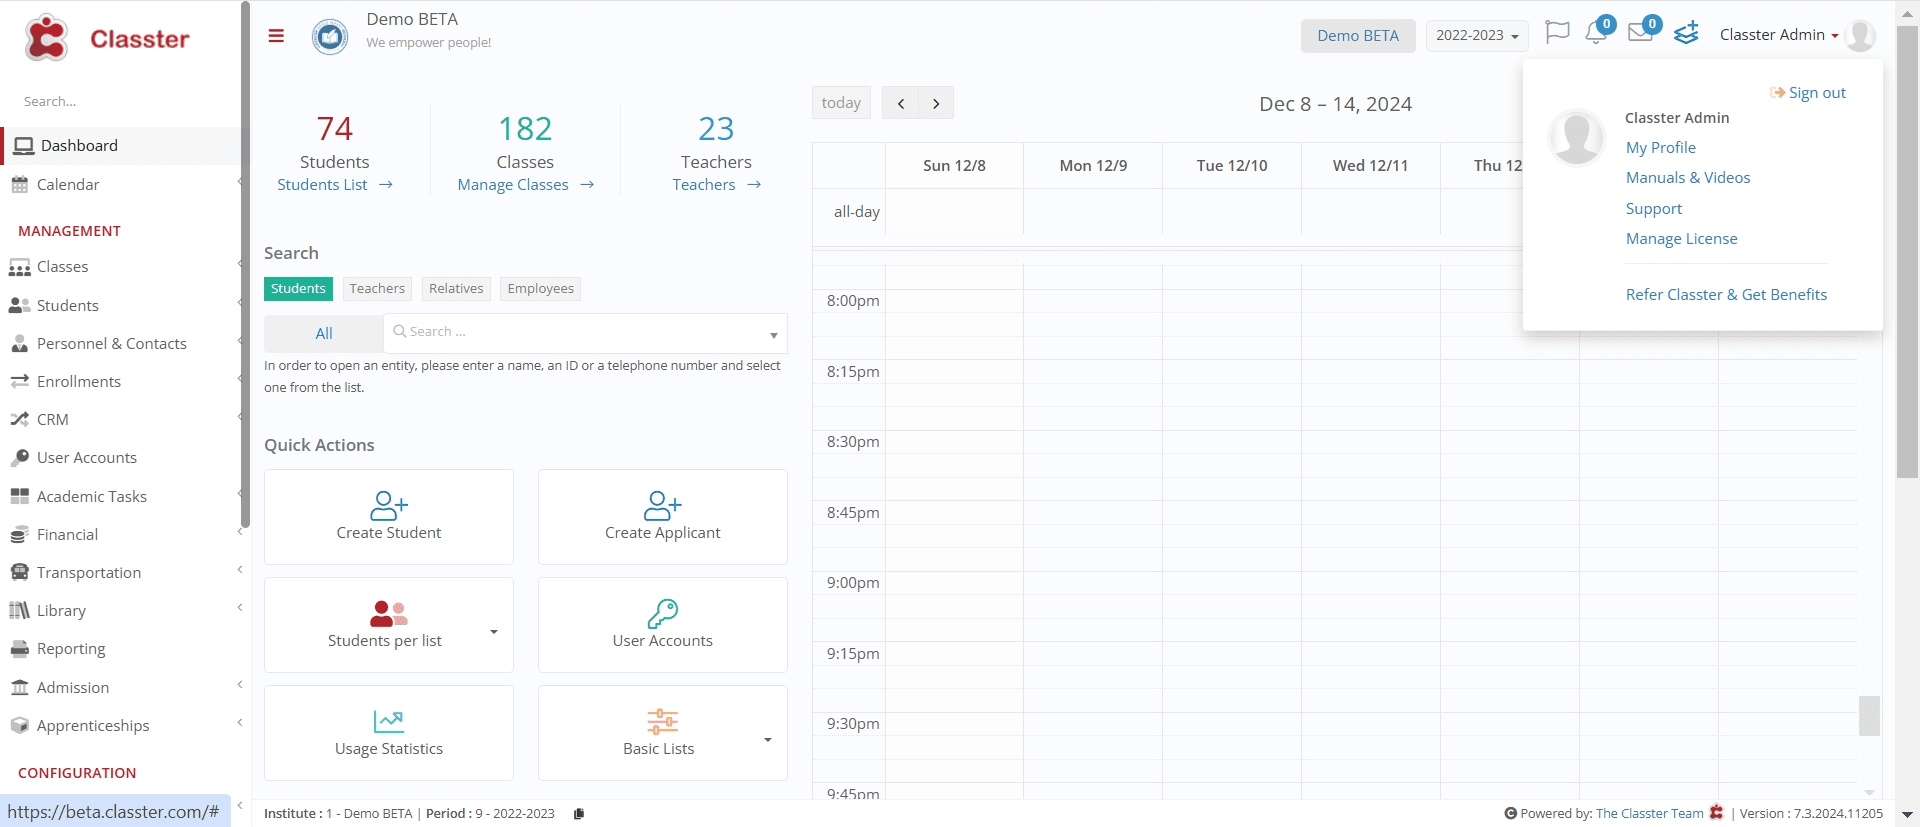This screenshot has height=827, width=1920.
Task: Expand Classes sidebar menu
Action: 120,267
